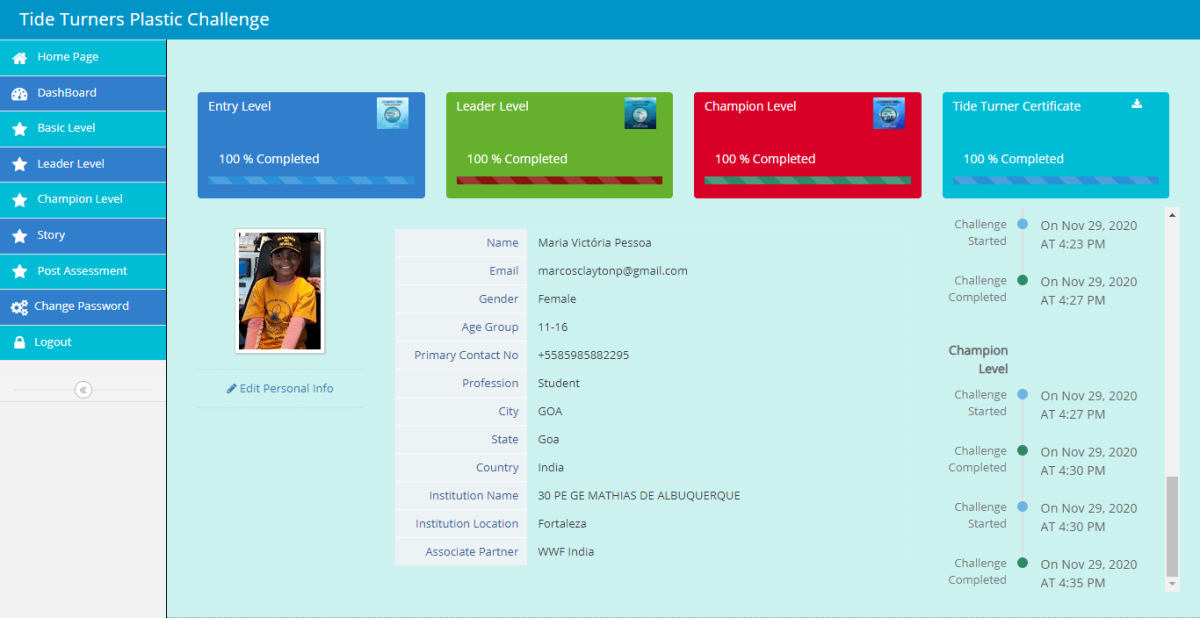The height and width of the screenshot is (618, 1200).
Task: Click the gears icon beside Change Password
Action: click(19, 307)
